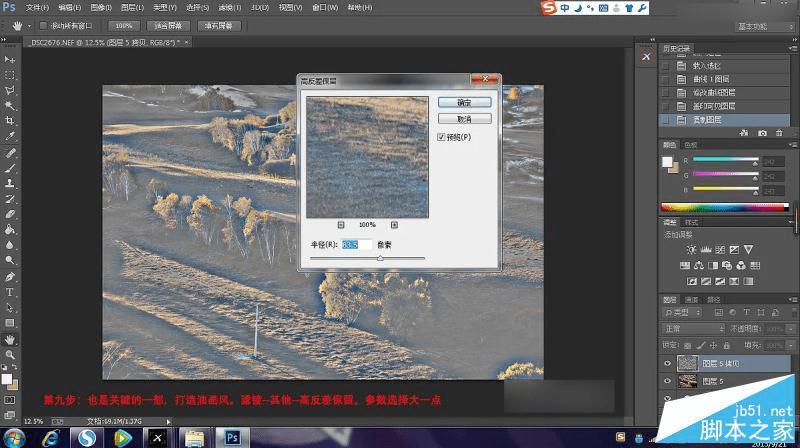This screenshot has width=800, height=448.
Task: Confirm the High Pass dialog with the OK button
Action: pos(464,103)
